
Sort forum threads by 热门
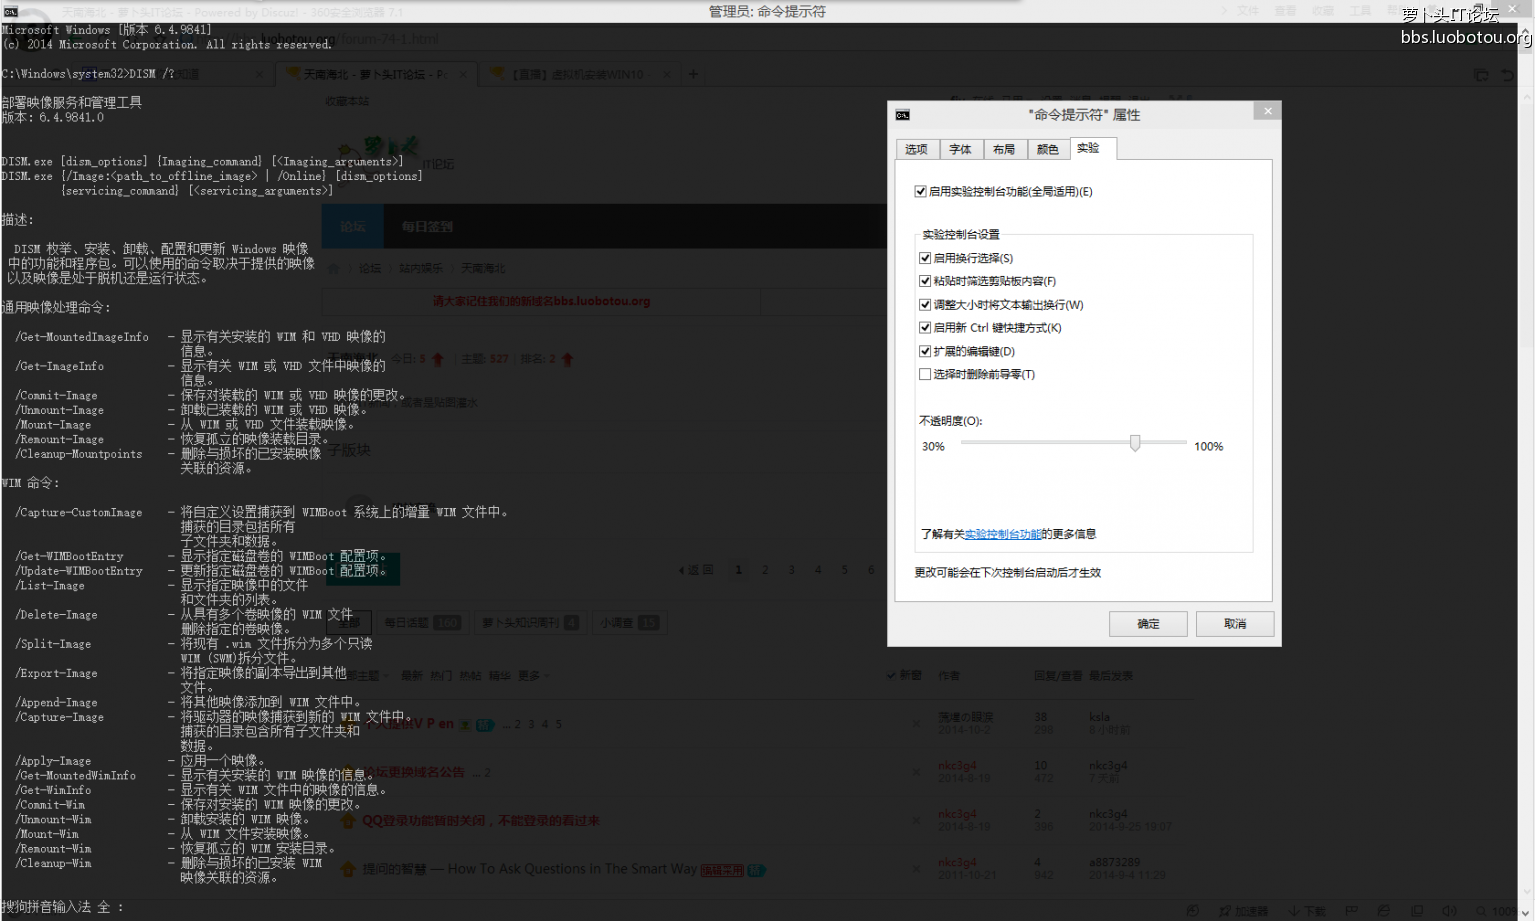pyautogui.click(x=441, y=676)
